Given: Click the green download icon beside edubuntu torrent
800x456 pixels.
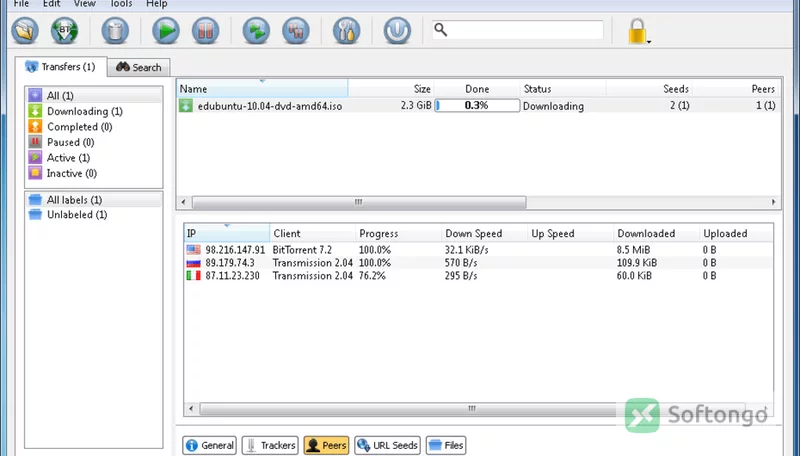Looking at the screenshot, I should 186,106.
